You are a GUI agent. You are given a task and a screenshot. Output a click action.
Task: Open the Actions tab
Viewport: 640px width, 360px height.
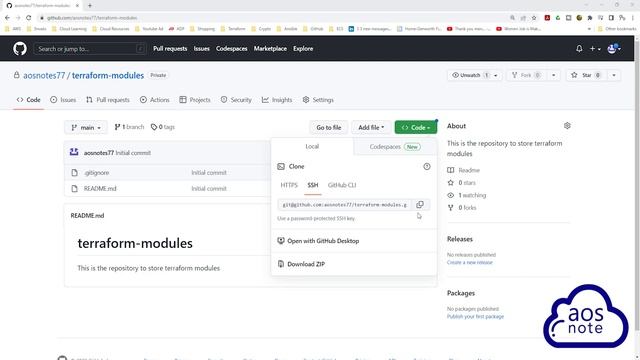point(155,100)
